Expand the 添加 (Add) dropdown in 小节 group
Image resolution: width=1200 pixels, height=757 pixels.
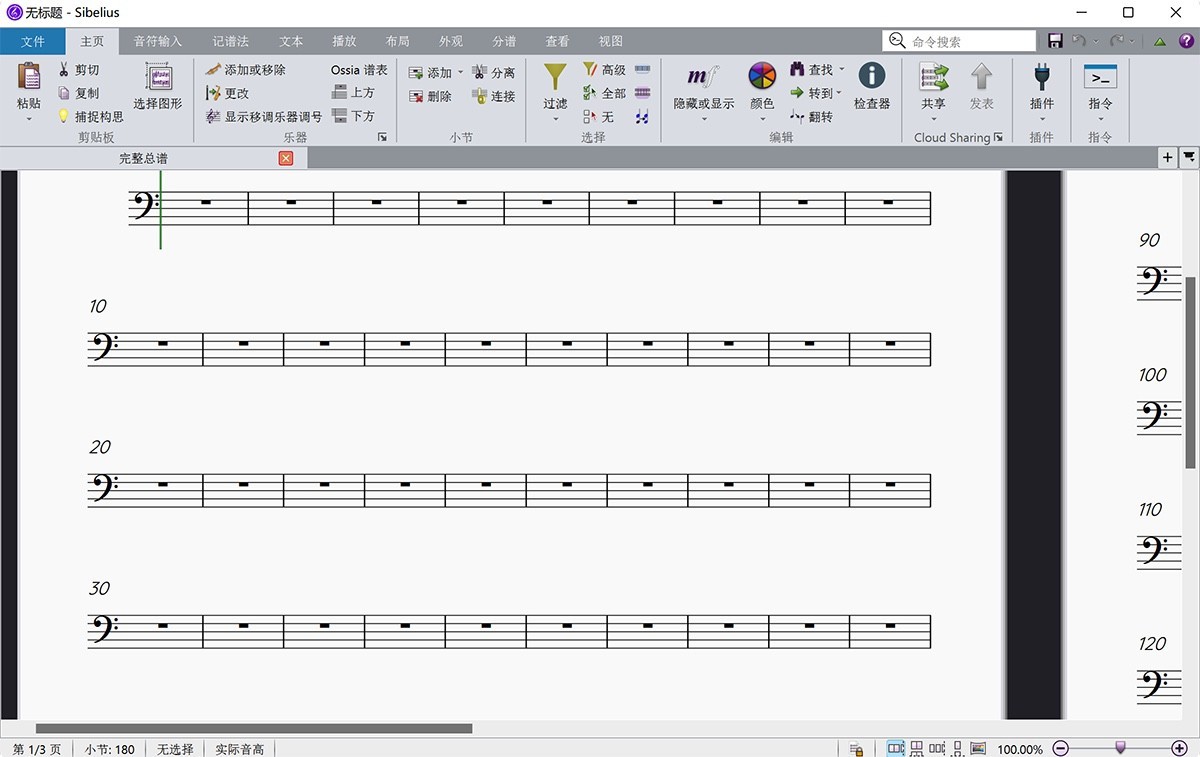tap(459, 72)
